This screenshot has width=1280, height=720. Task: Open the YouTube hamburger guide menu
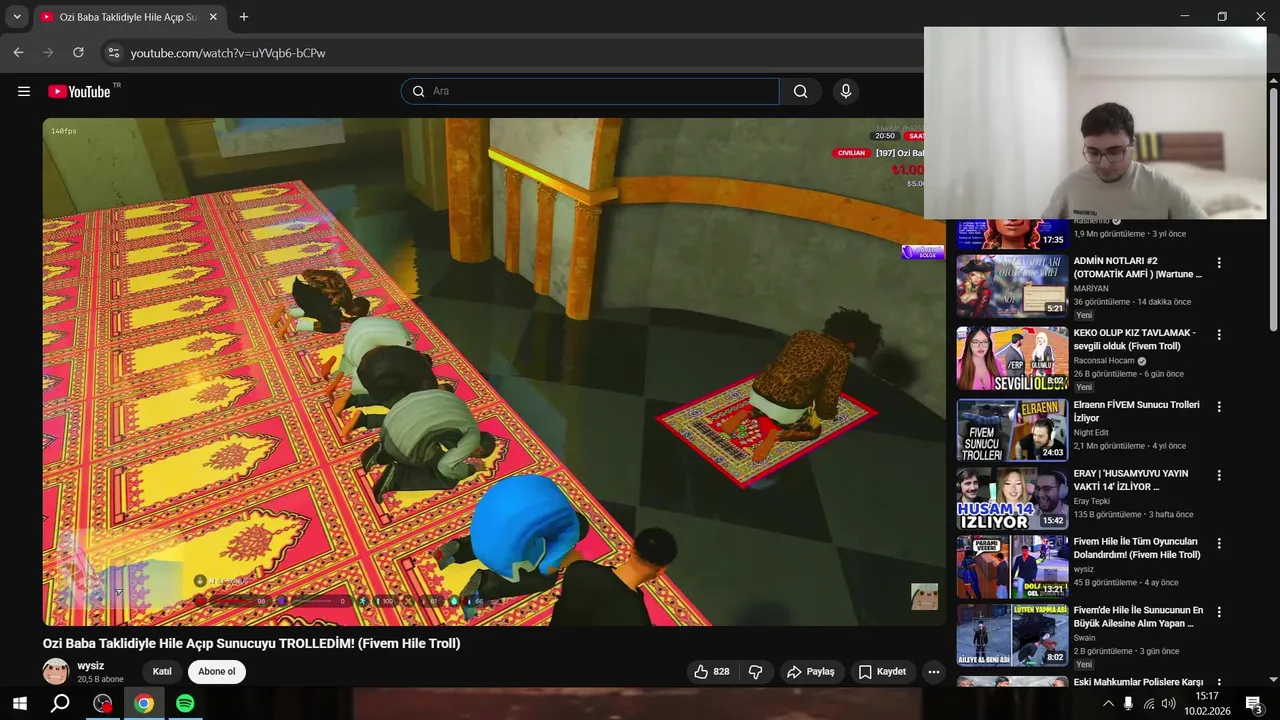pos(24,91)
